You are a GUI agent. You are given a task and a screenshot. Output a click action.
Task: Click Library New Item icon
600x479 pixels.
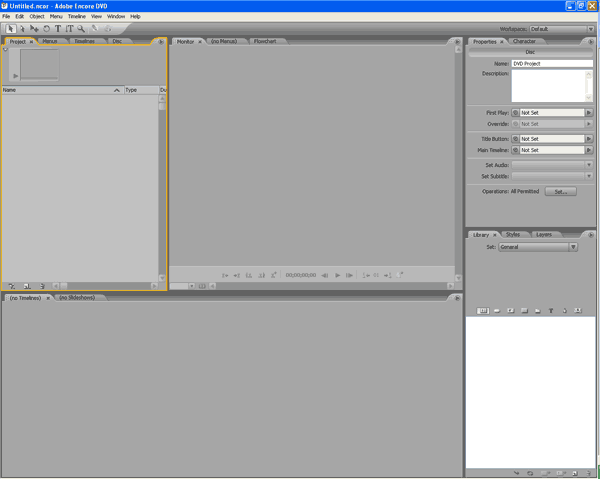575,473
